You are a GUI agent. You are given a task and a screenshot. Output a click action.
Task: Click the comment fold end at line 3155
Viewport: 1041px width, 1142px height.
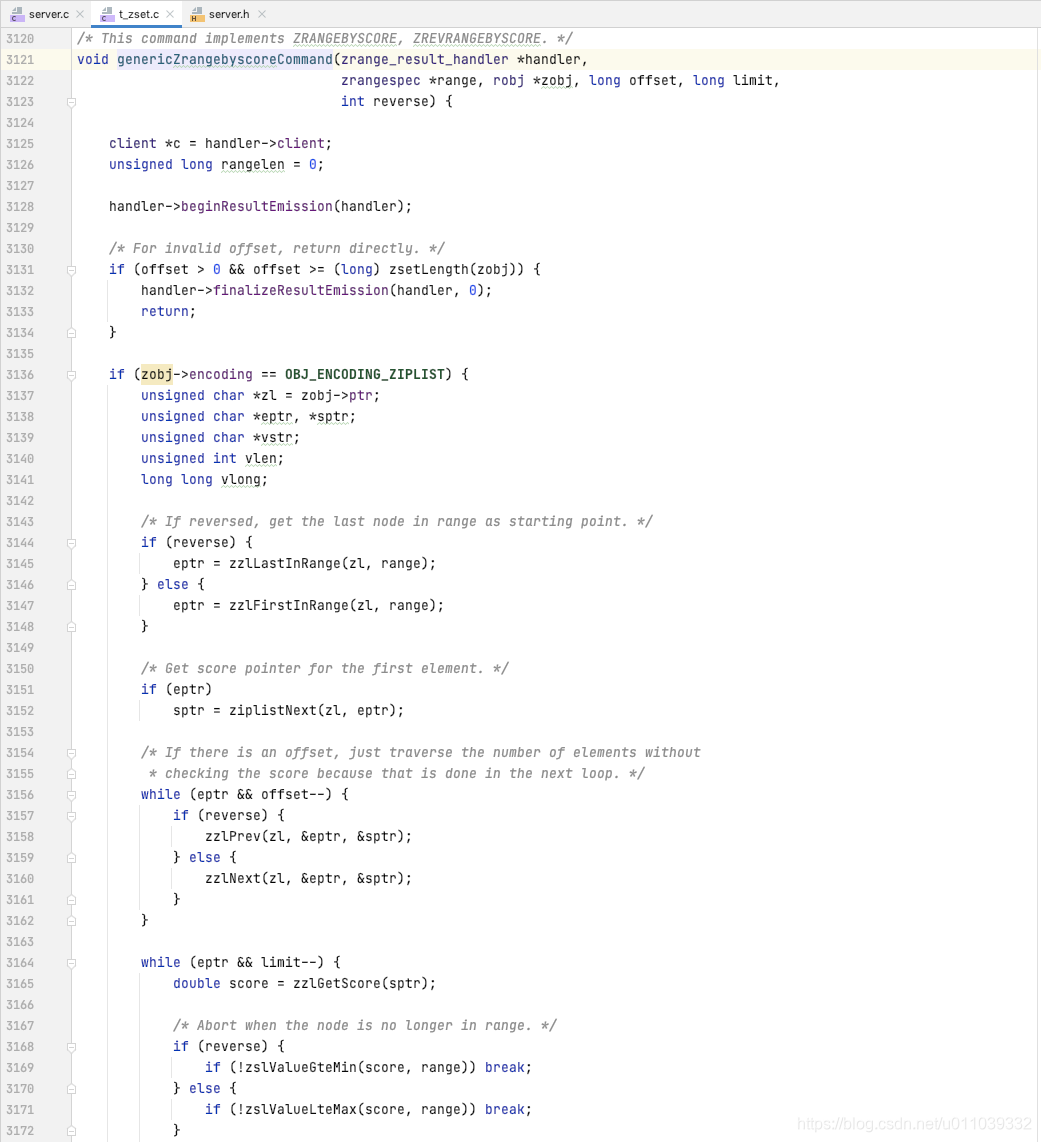click(x=71, y=774)
